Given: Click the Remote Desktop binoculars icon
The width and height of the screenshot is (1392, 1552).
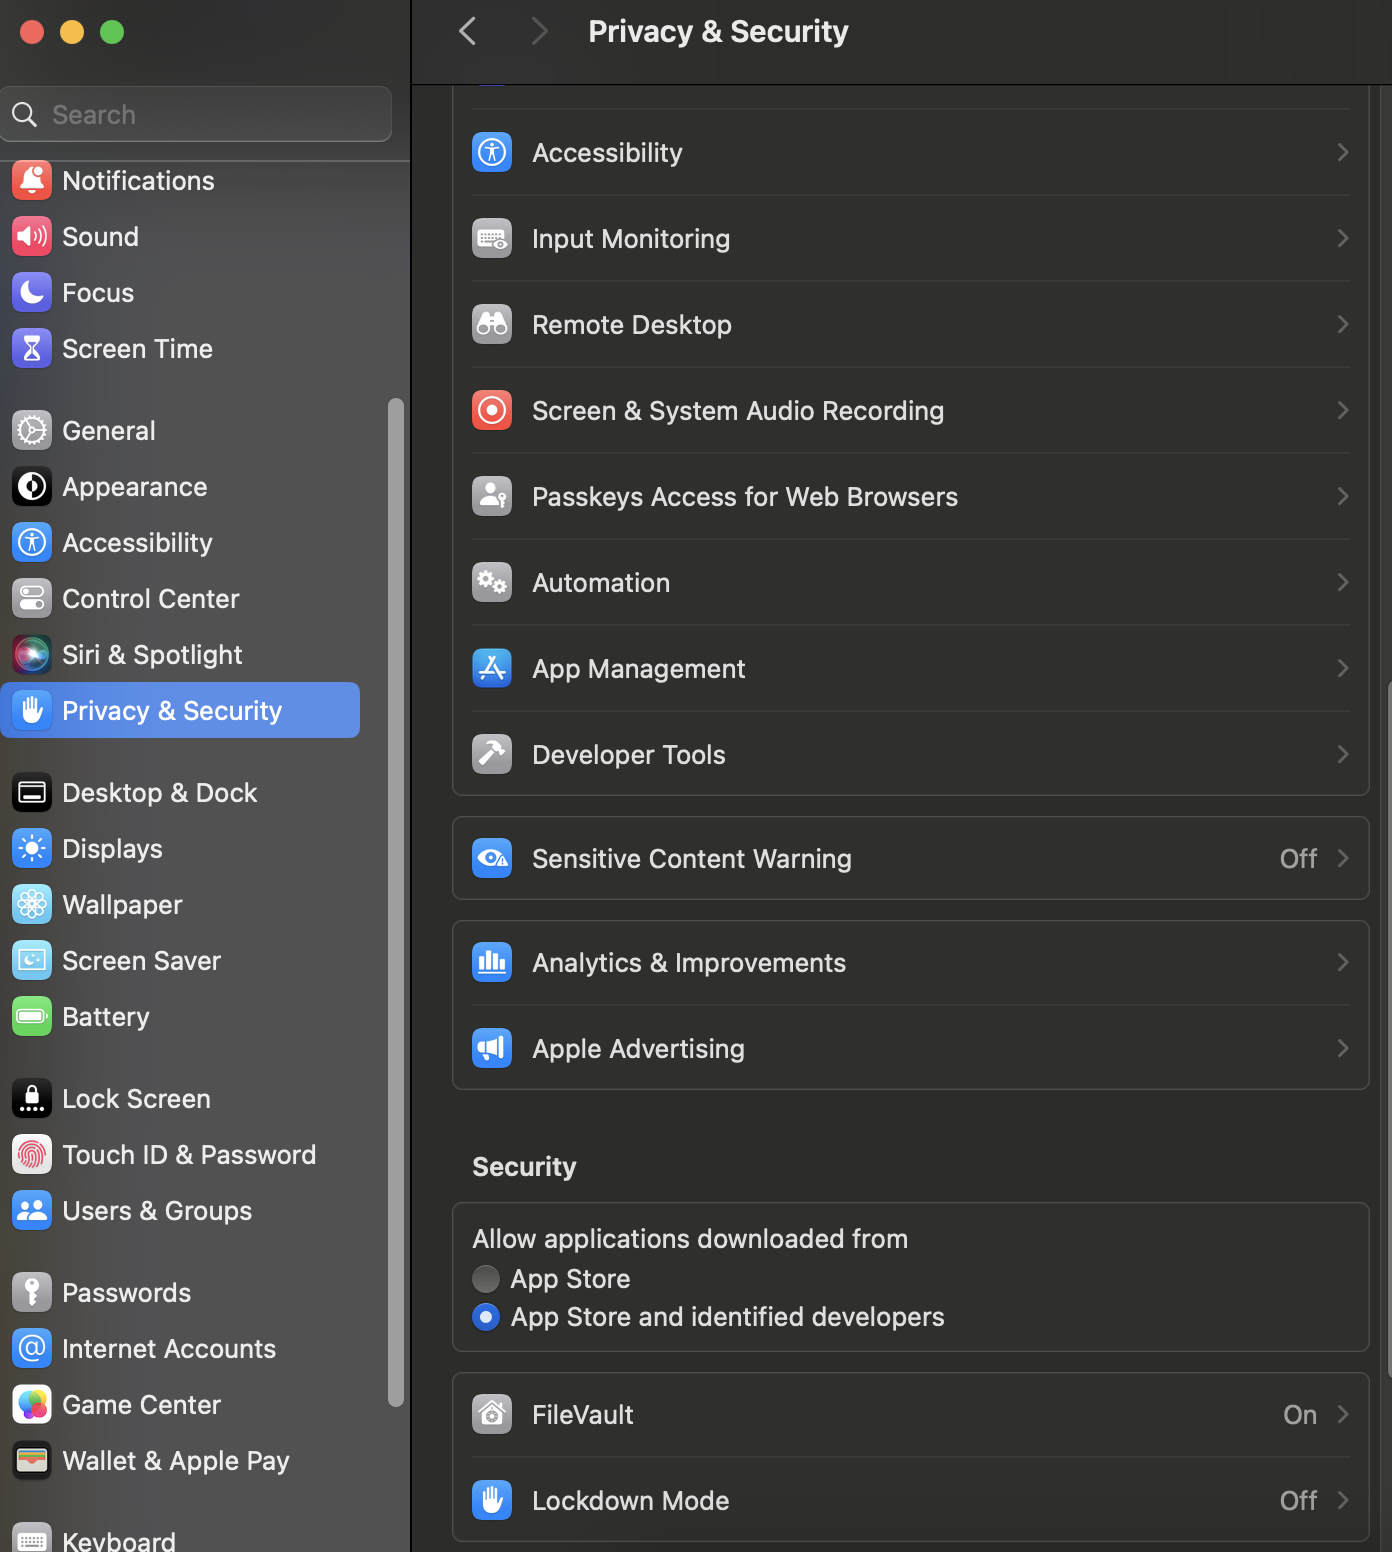Looking at the screenshot, I should click(491, 324).
